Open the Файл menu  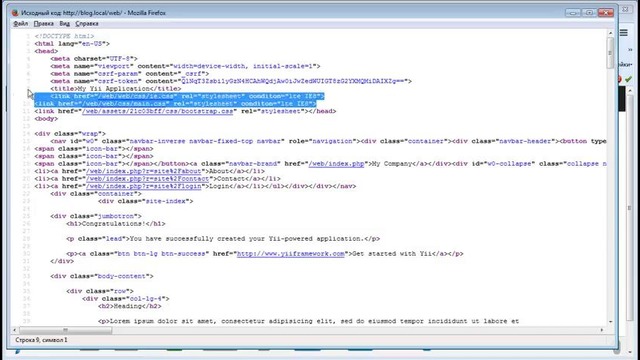[x=20, y=24]
